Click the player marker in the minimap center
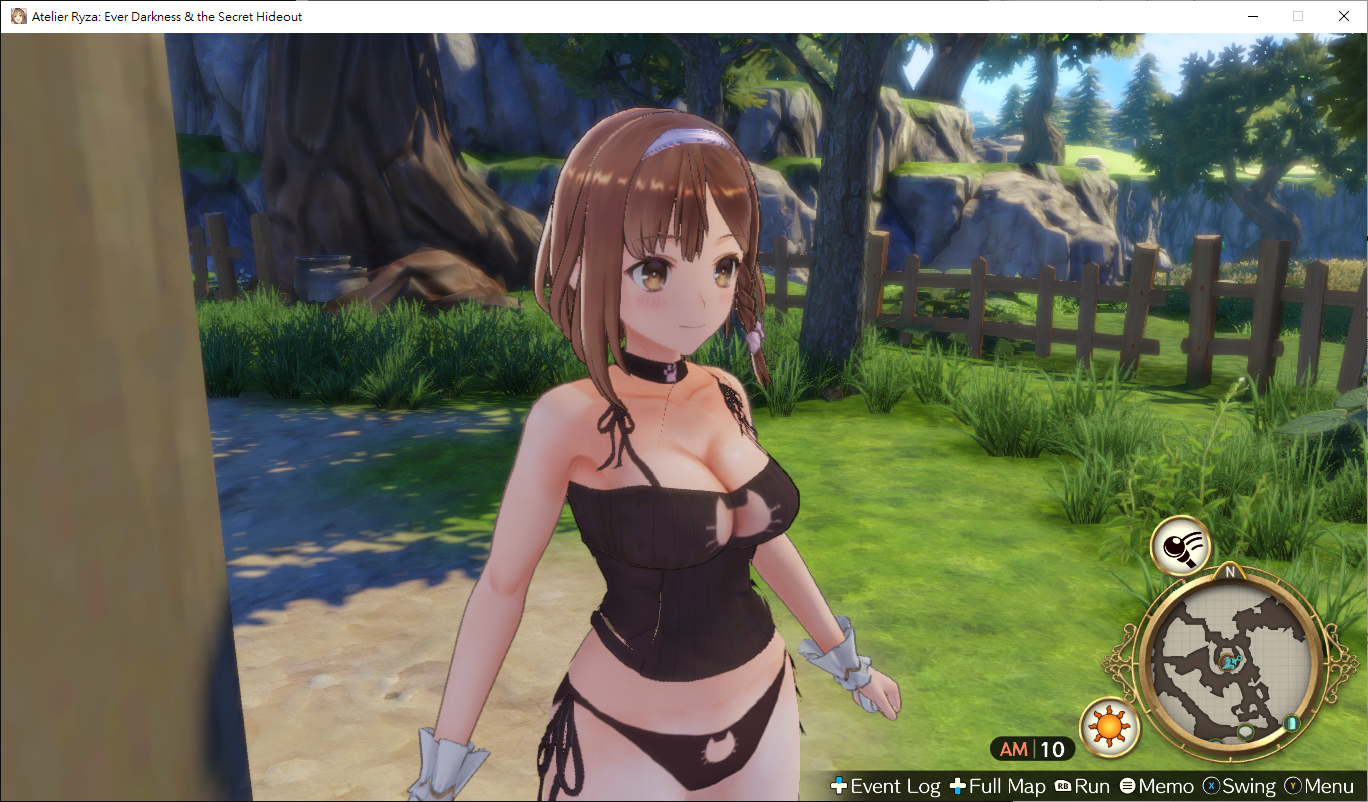This screenshot has width=1368, height=802. [x=1230, y=661]
